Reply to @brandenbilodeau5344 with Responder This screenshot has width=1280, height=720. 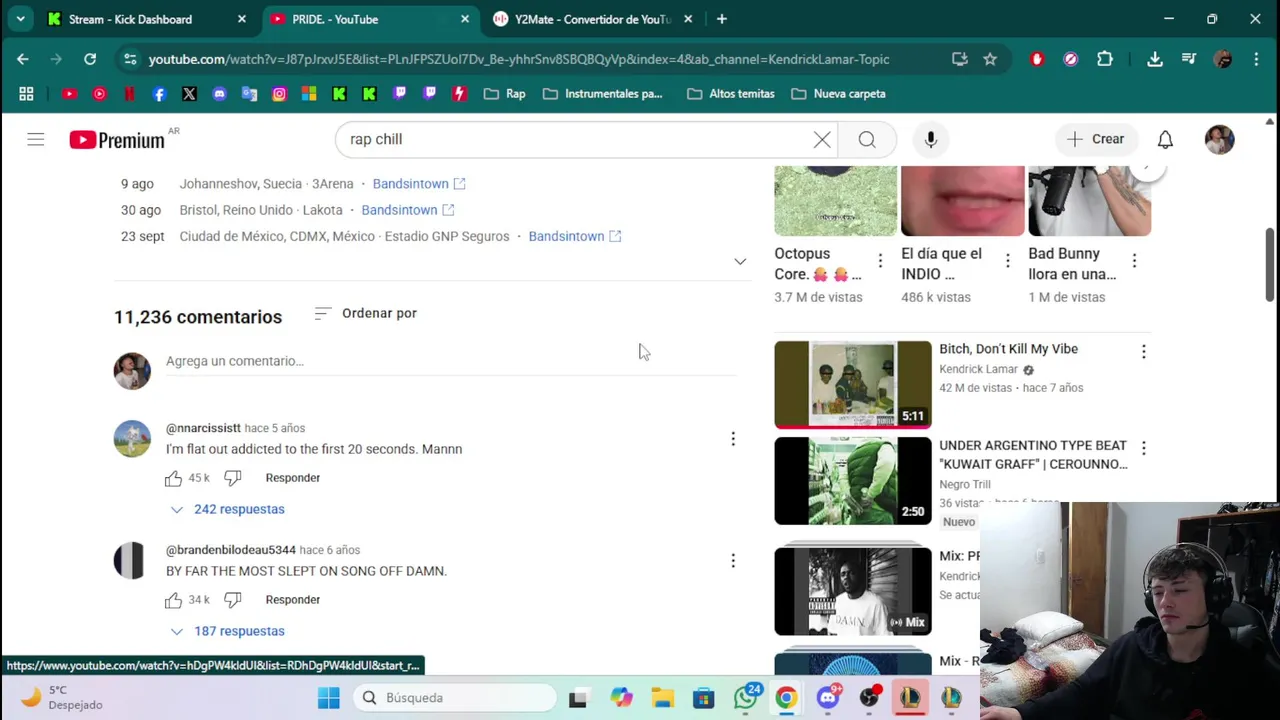tap(293, 600)
